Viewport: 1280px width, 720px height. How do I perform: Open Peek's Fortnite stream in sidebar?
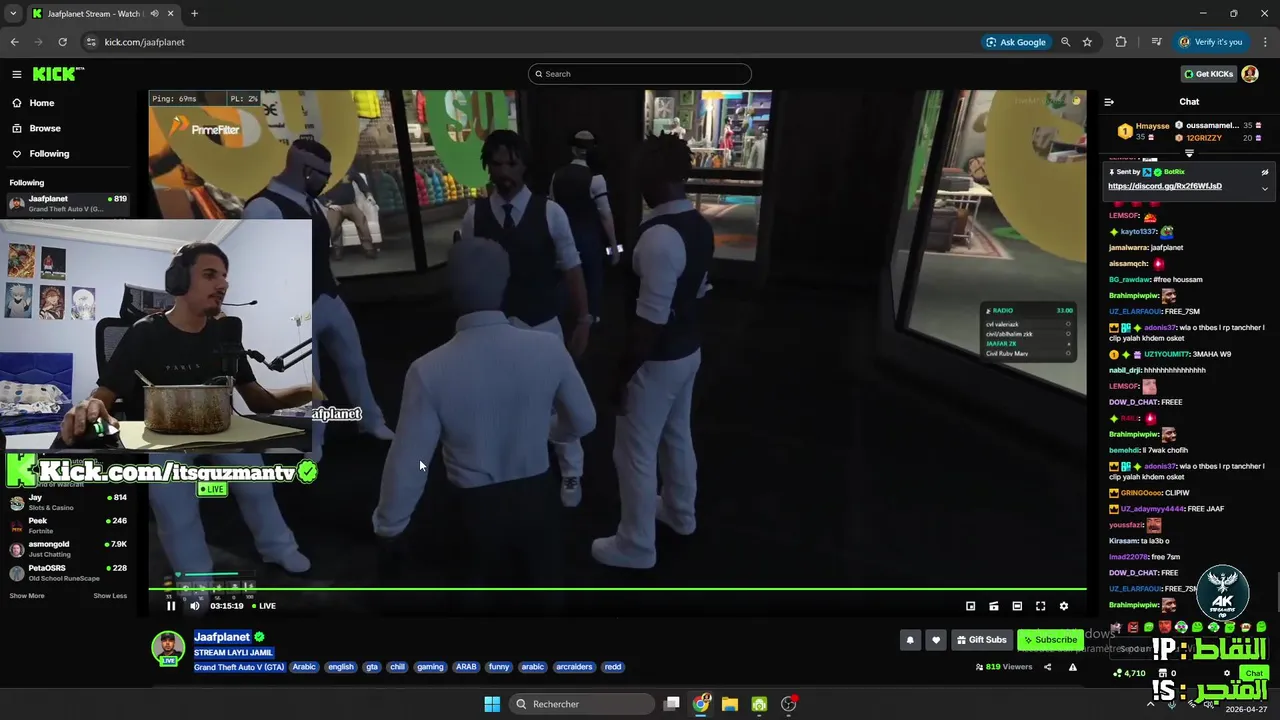click(68, 525)
